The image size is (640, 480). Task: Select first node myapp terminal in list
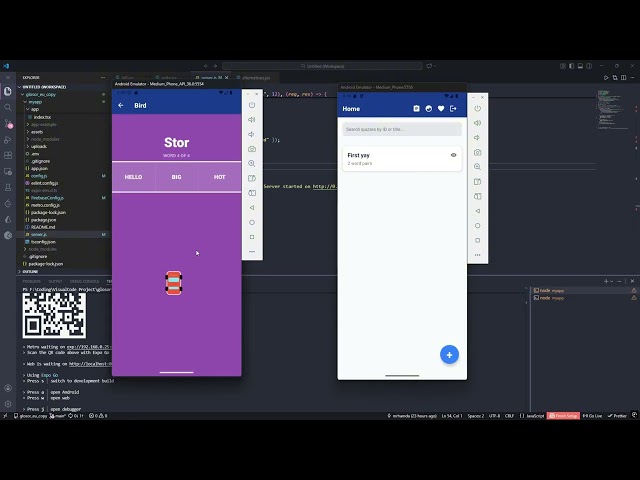coord(583,291)
